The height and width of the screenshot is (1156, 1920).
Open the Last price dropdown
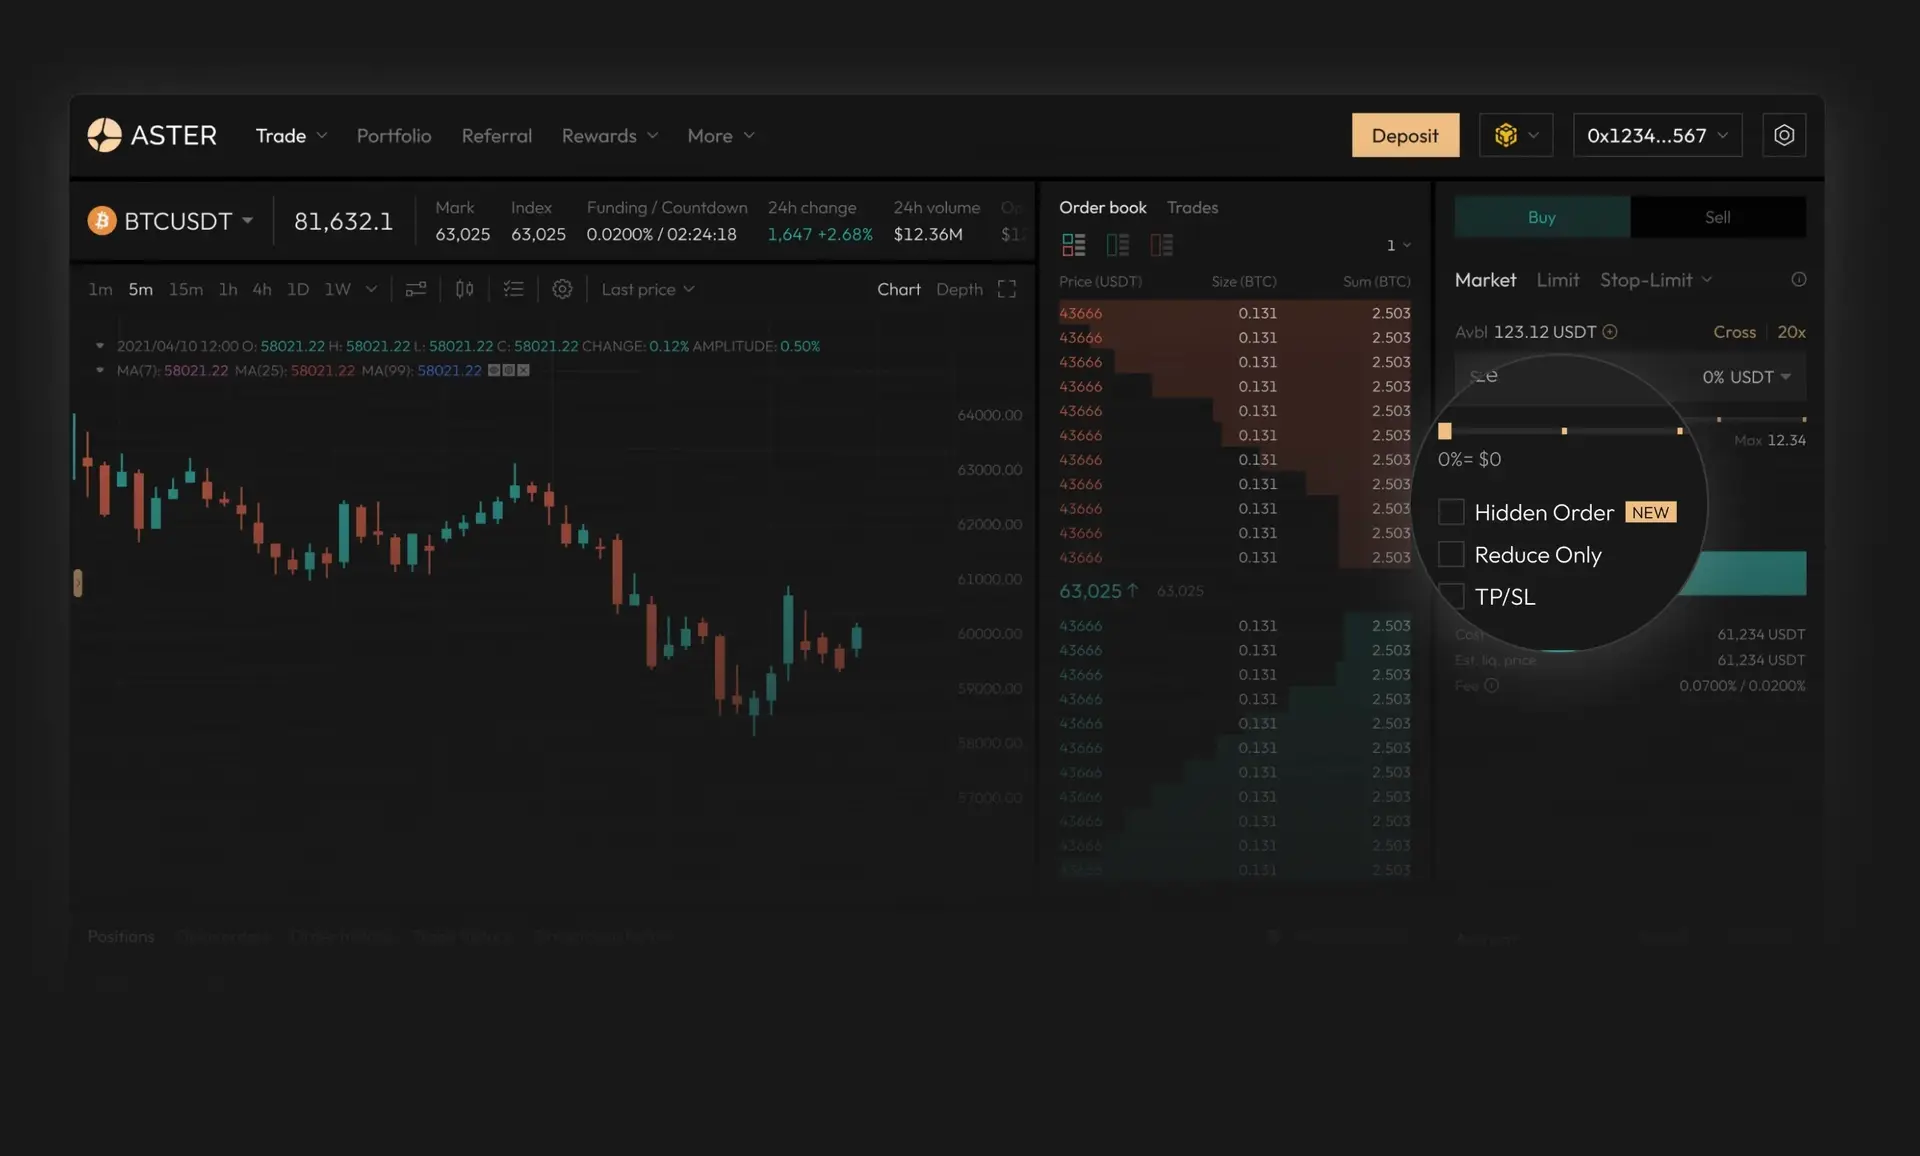648,289
